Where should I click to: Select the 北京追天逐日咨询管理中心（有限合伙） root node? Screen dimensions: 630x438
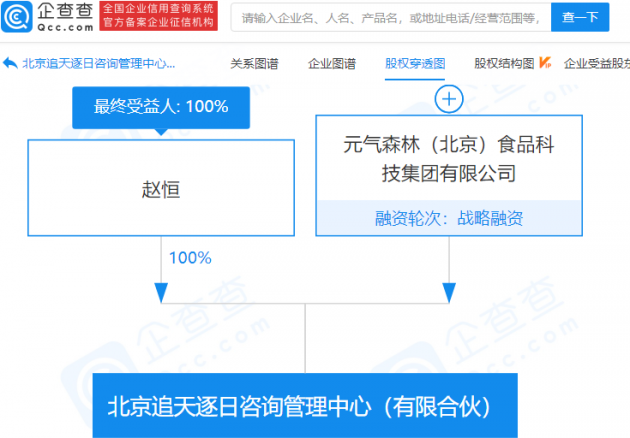pyautogui.click(x=305, y=405)
